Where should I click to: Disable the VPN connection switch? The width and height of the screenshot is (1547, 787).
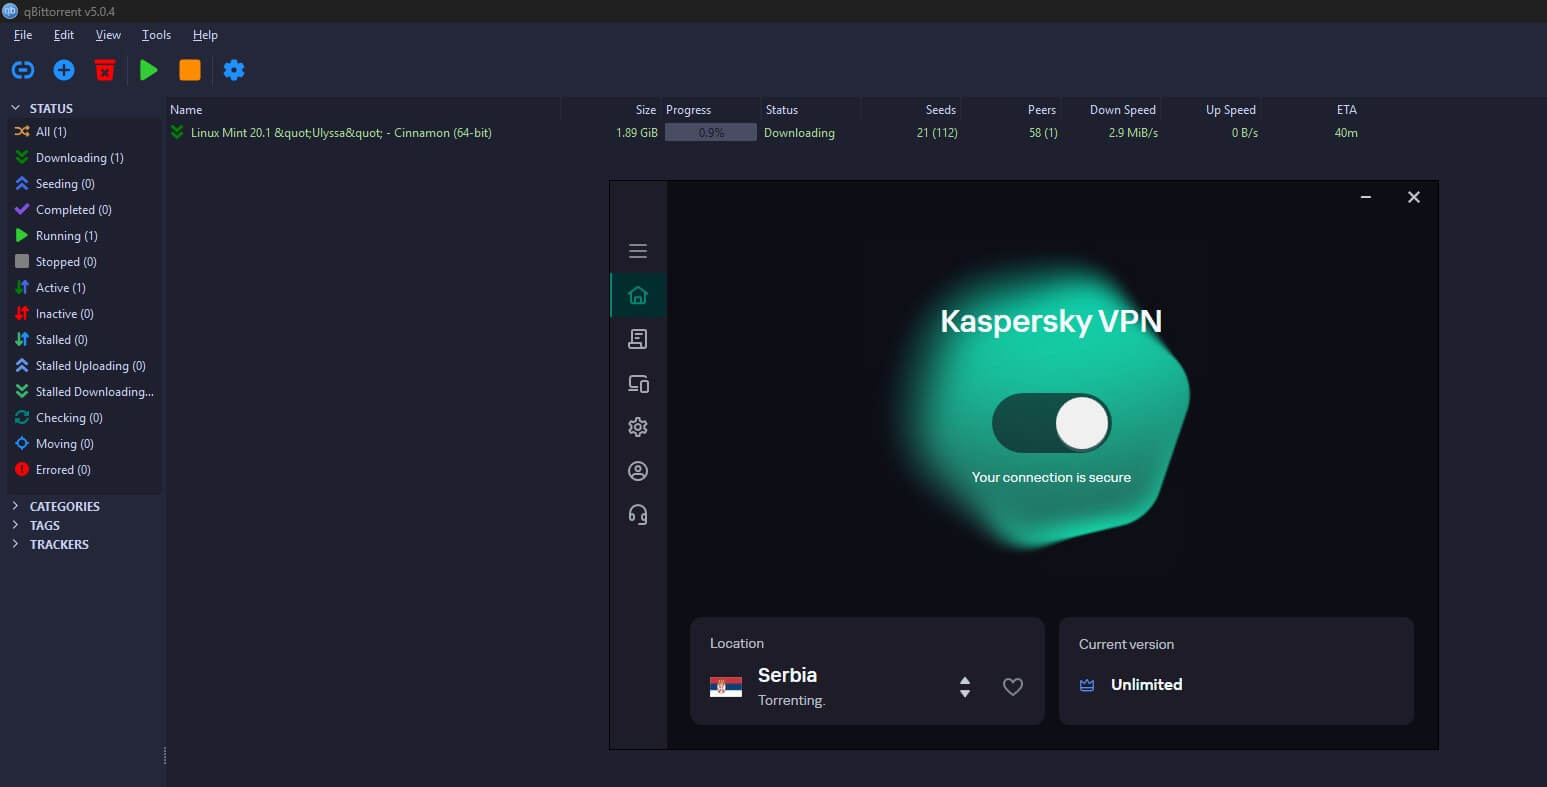click(x=1051, y=423)
